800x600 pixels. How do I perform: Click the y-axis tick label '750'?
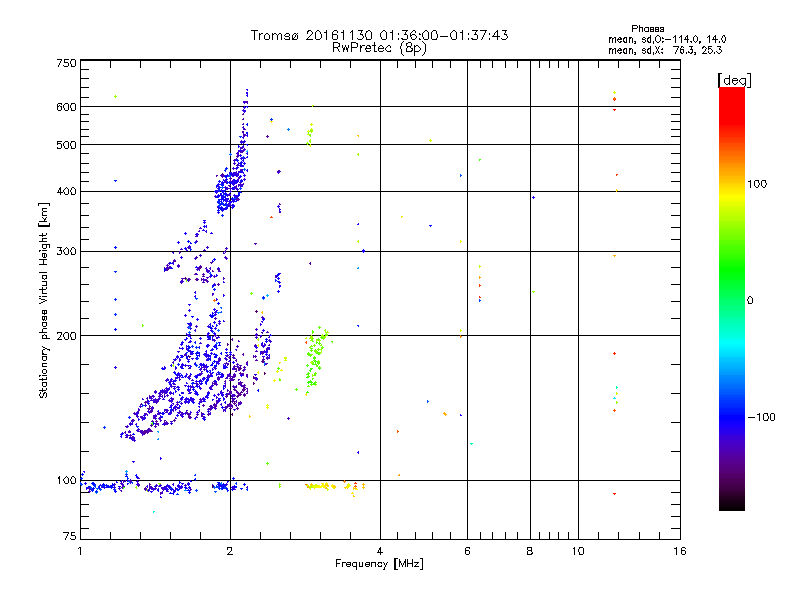tap(66, 63)
